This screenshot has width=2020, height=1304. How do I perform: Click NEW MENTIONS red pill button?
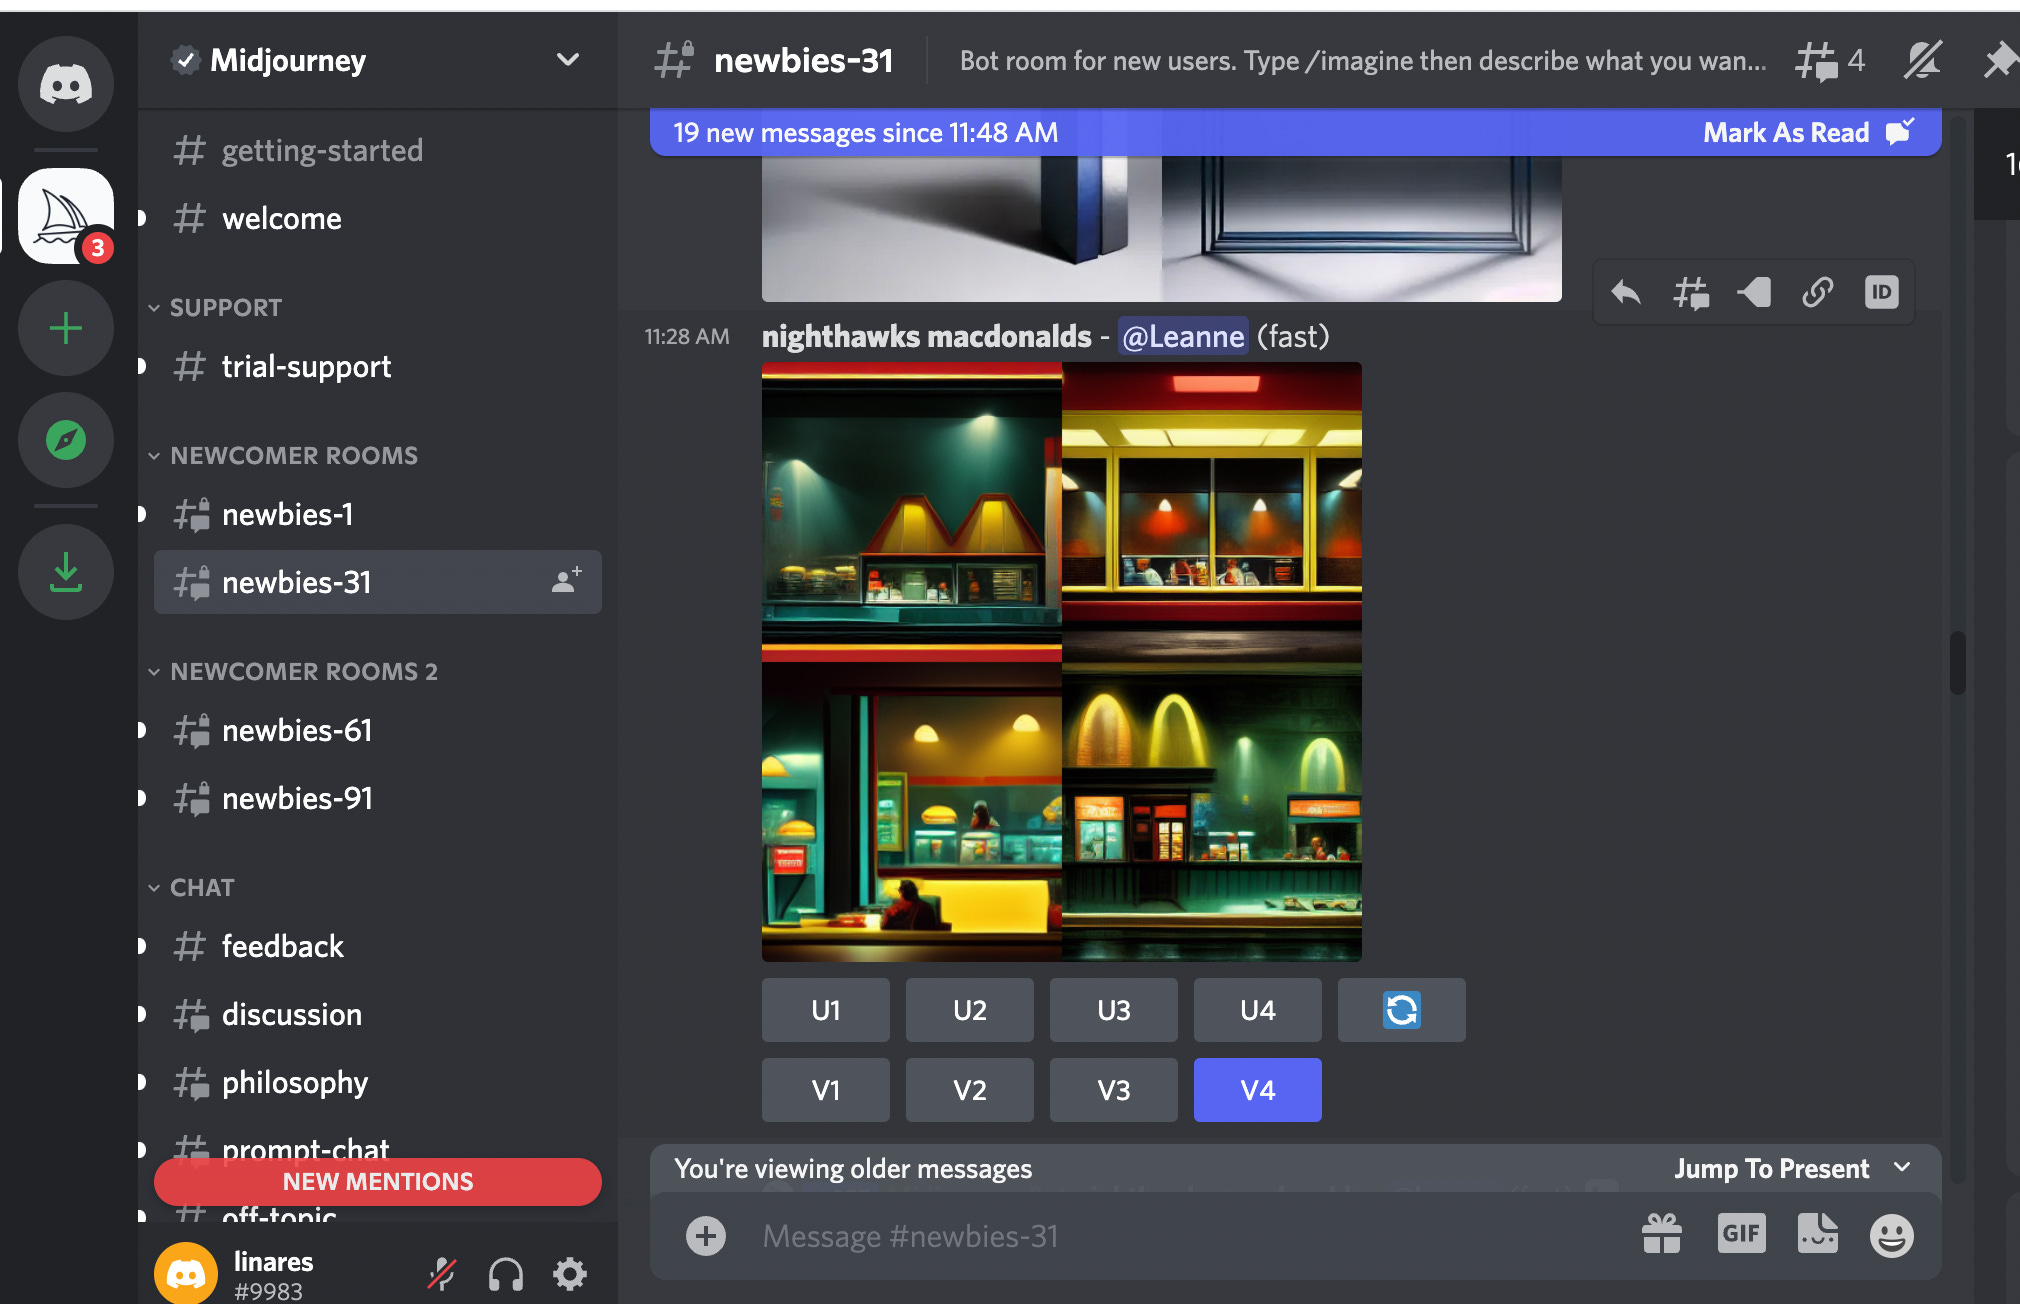[x=378, y=1181]
